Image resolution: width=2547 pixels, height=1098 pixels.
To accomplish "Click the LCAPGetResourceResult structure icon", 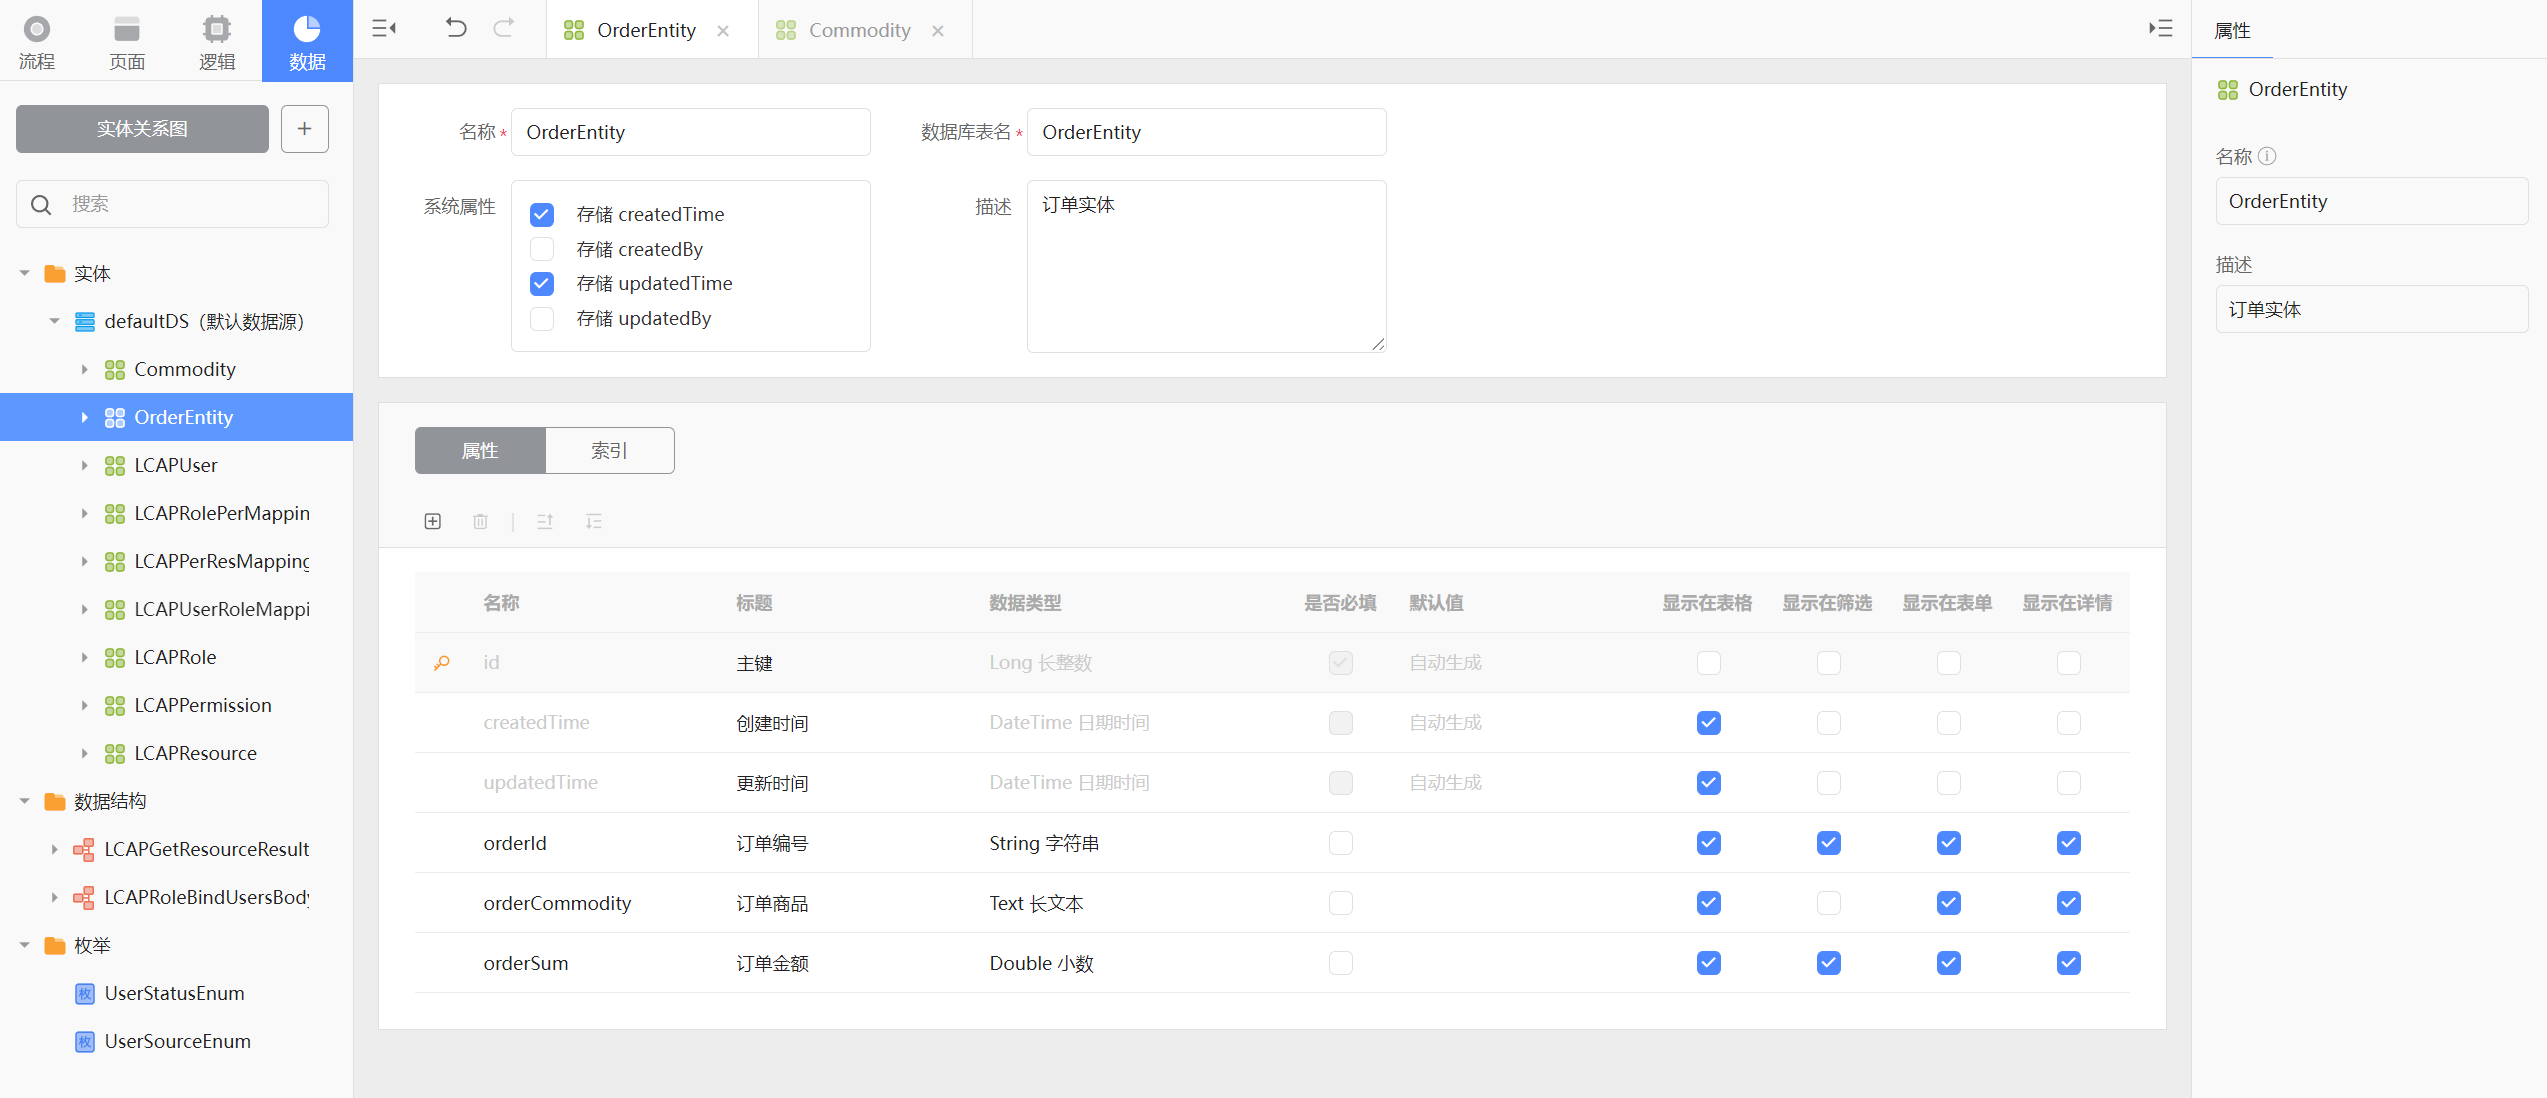I will point(84,850).
